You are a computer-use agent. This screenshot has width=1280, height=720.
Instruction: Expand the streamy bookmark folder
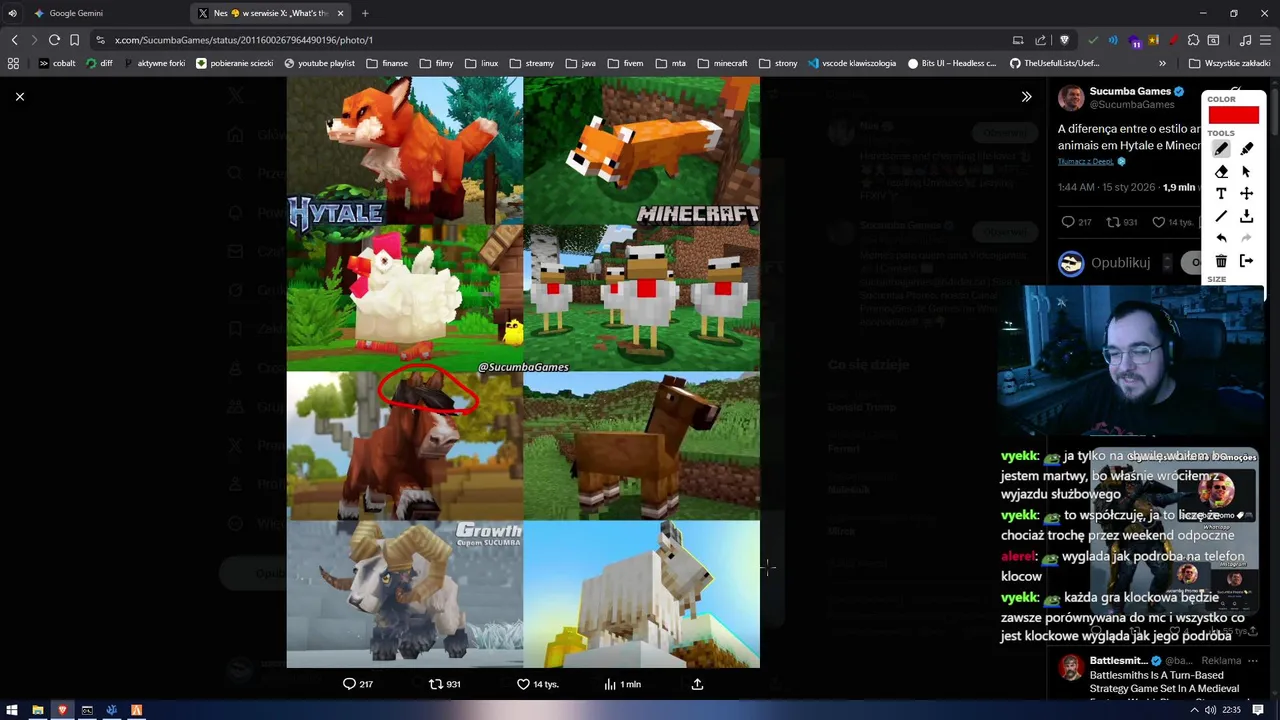tap(531, 63)
